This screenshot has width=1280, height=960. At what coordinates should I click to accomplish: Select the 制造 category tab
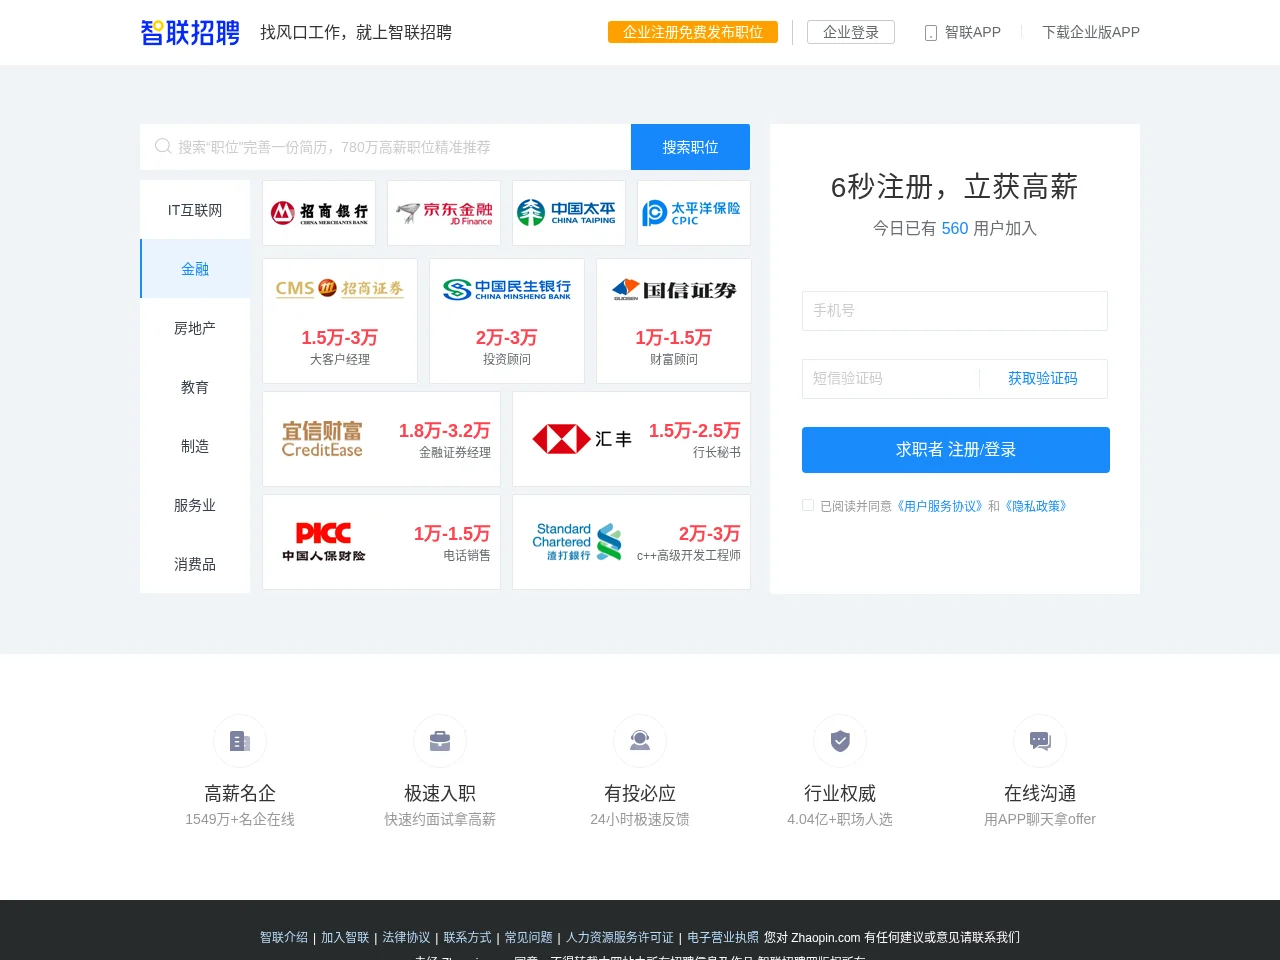[x=195, y=446]
